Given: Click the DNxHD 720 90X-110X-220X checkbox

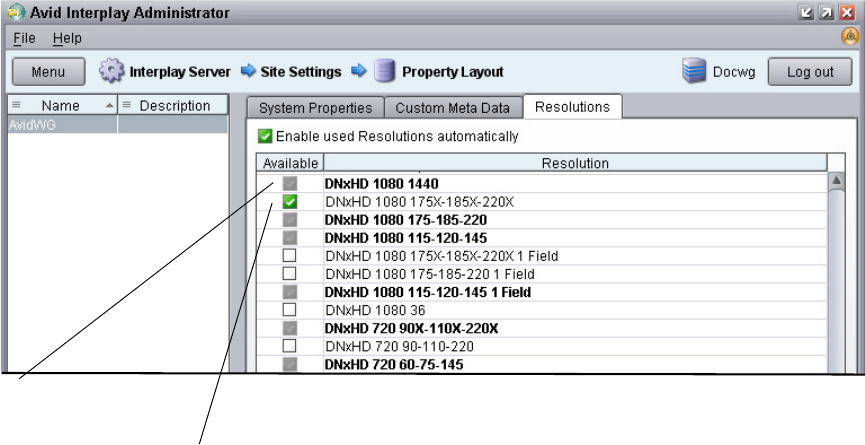Looking at the screenshot, I should pos(290,329).
